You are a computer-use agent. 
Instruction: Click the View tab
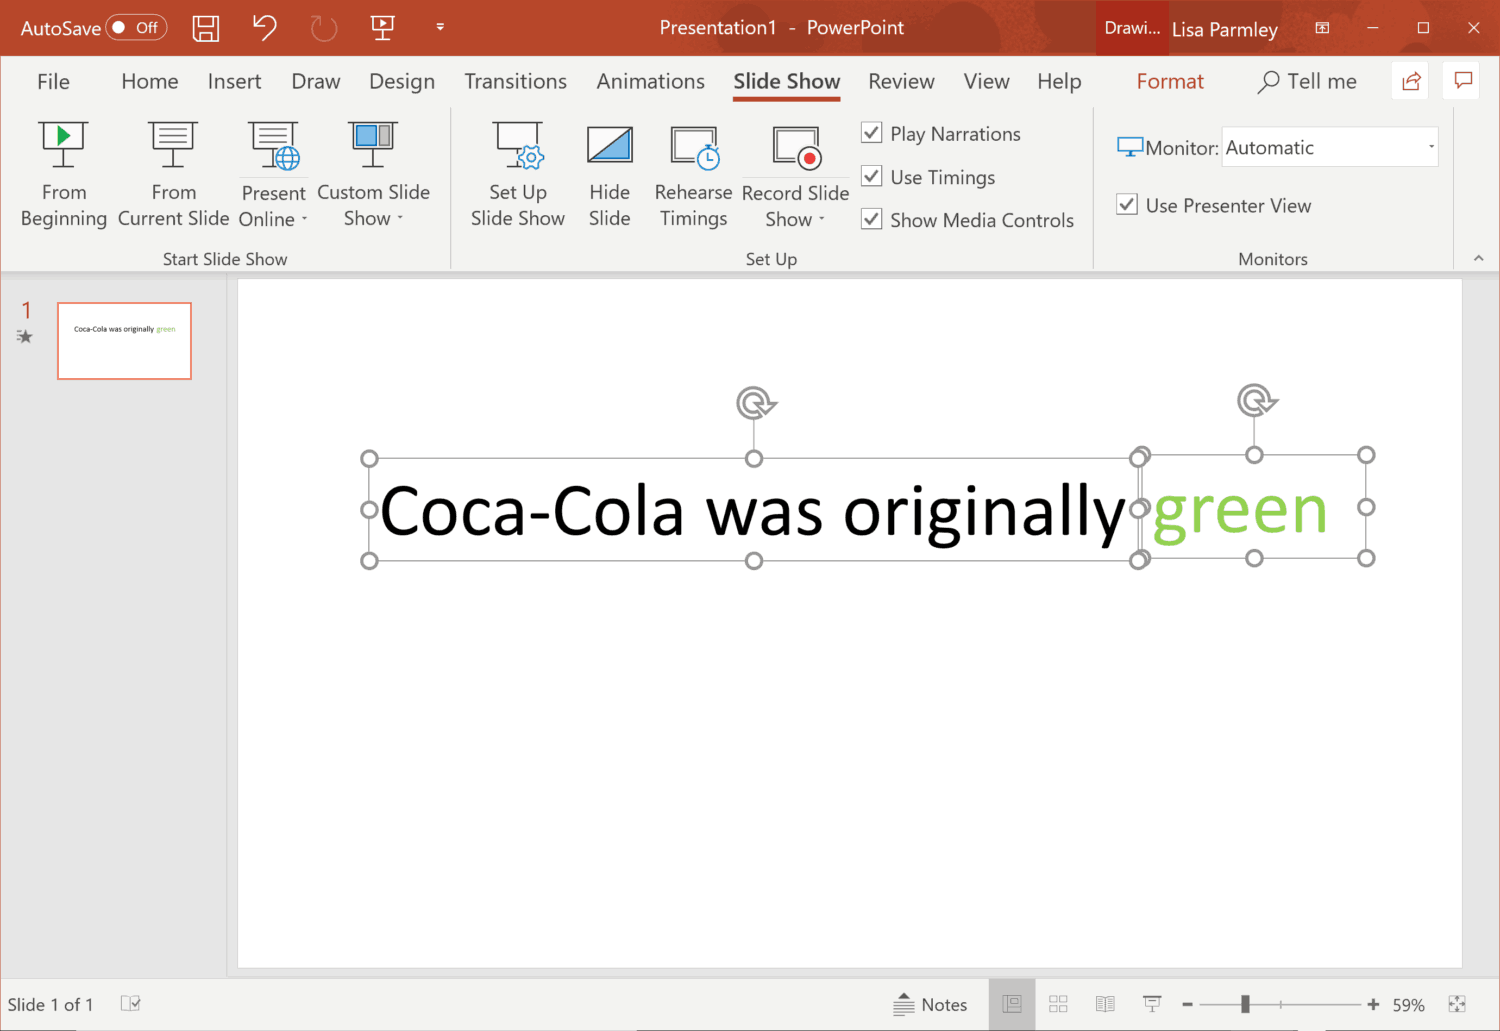(x=986, y=81)
